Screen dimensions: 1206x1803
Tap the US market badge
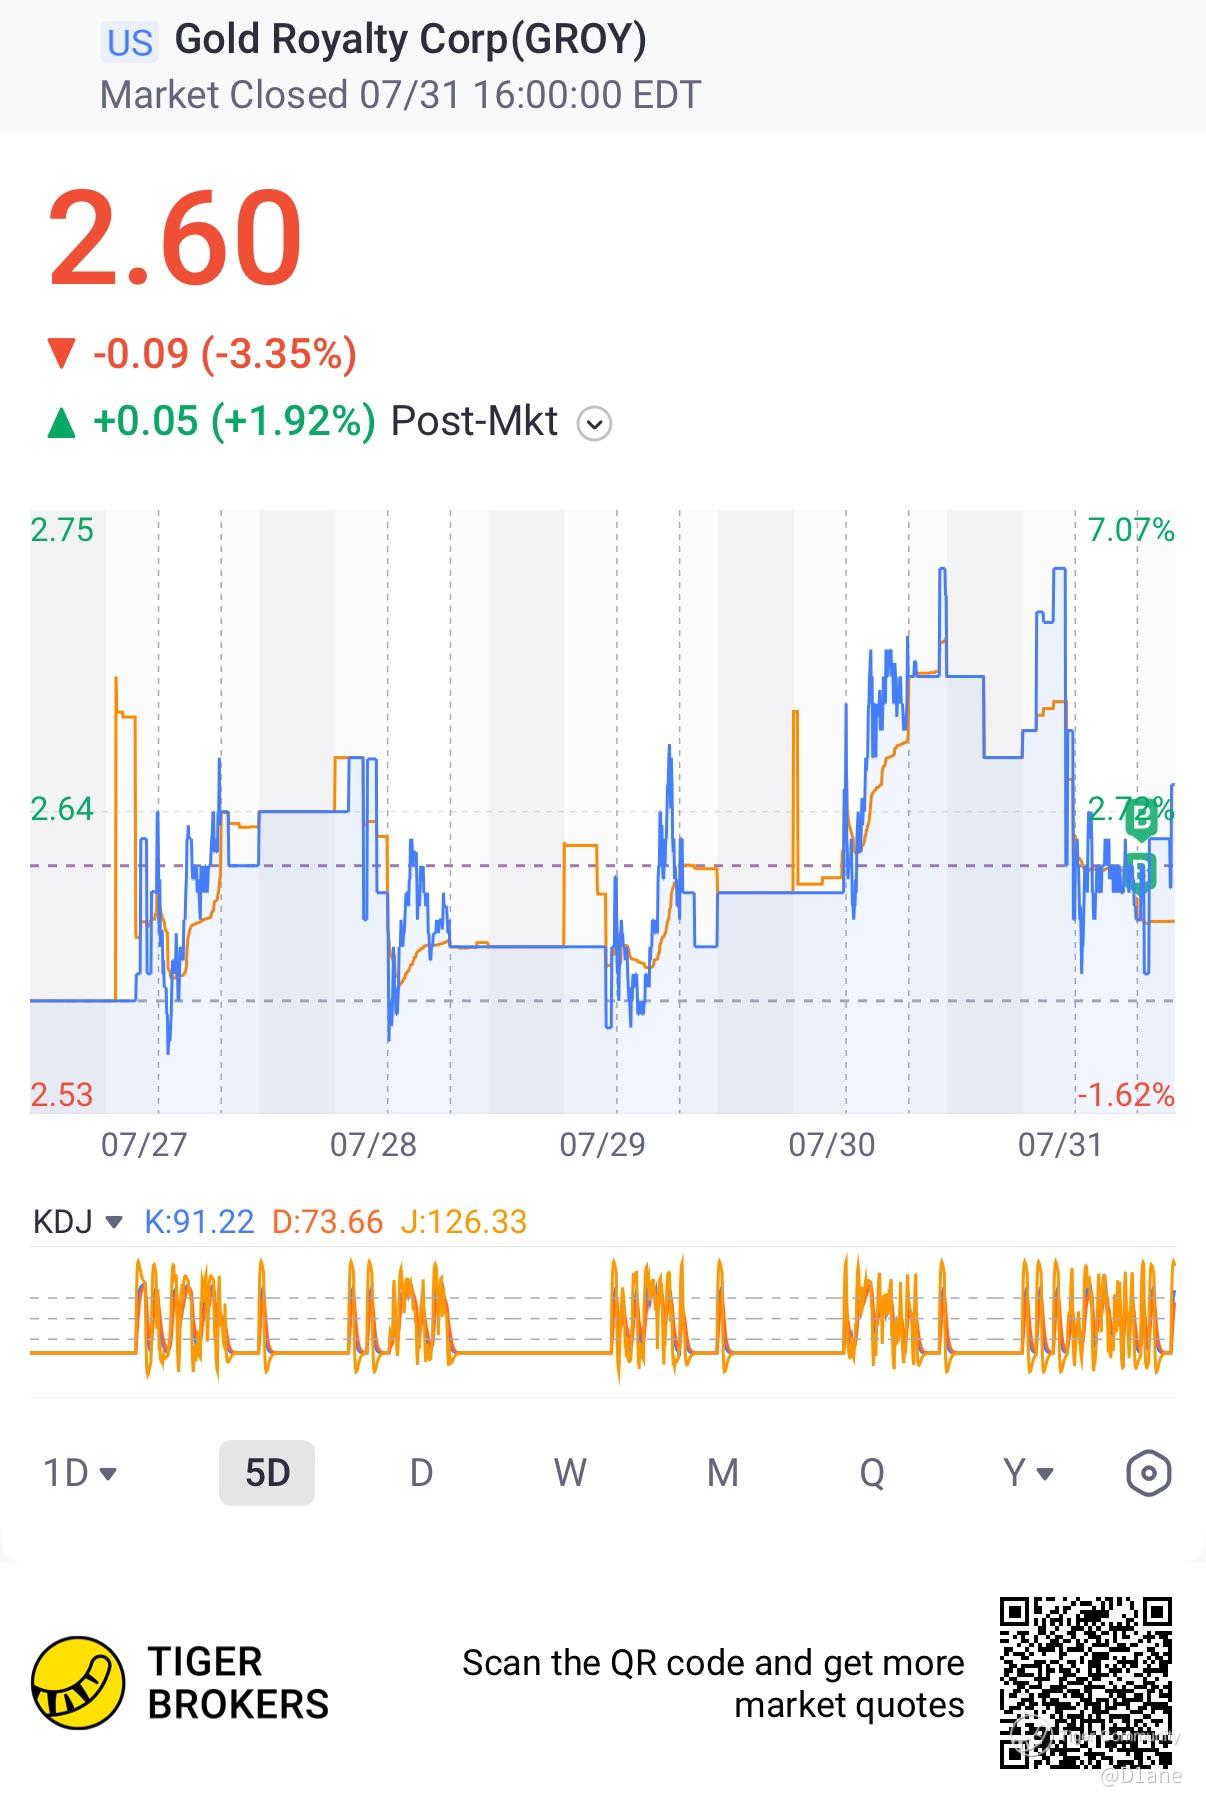click(129, 43)
